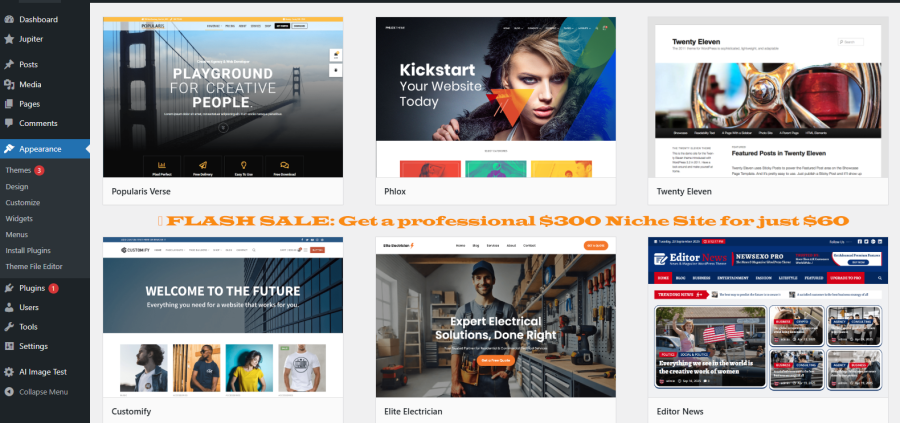Select the Phlox theme screenshot
This screenshot has width=900, height=423.
click(496, 97)
